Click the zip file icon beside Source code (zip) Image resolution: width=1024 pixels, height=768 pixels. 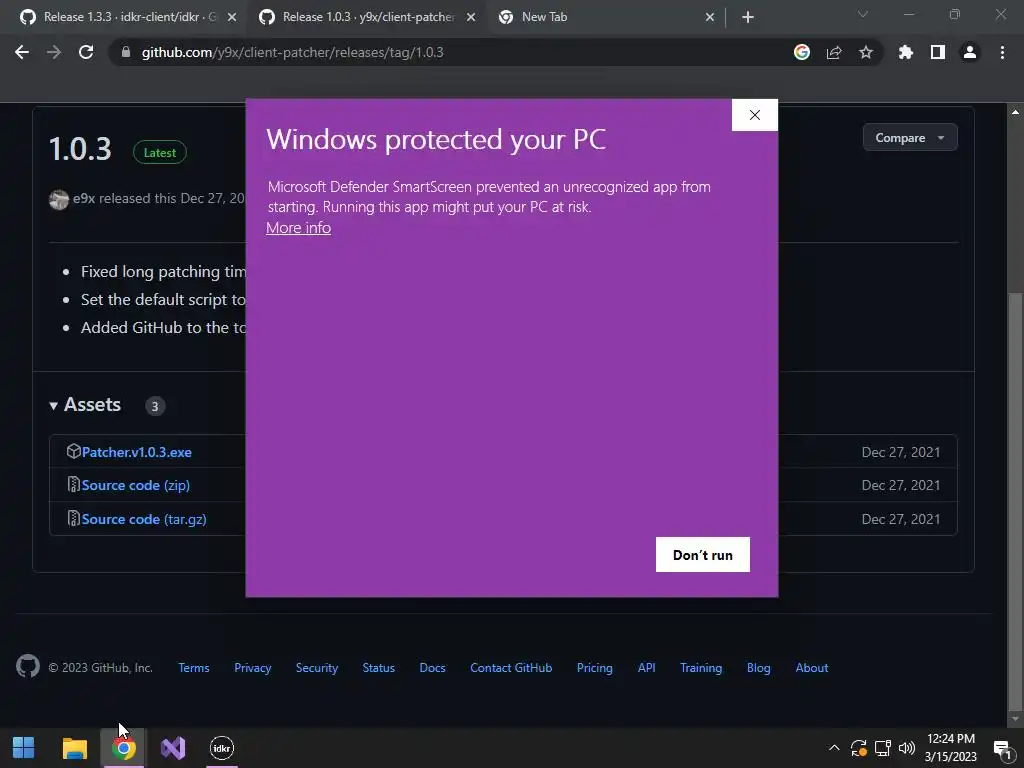pyautogui.click(x=73, y=485)
